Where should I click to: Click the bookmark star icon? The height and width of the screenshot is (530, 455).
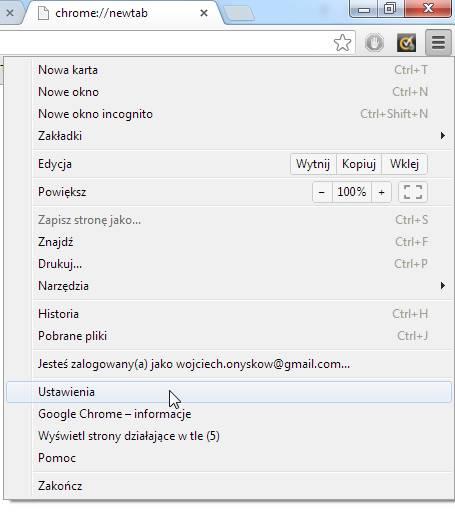(342, 43)
